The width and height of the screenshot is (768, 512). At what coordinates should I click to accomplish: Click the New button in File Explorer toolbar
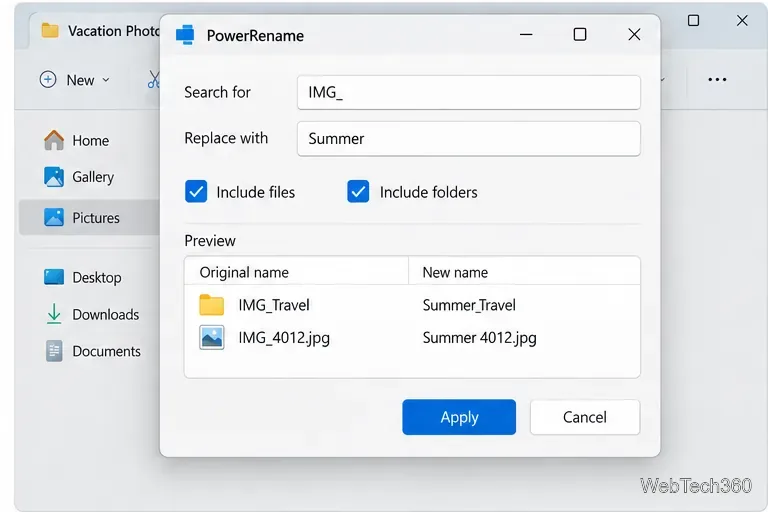(x=74, y=80)
